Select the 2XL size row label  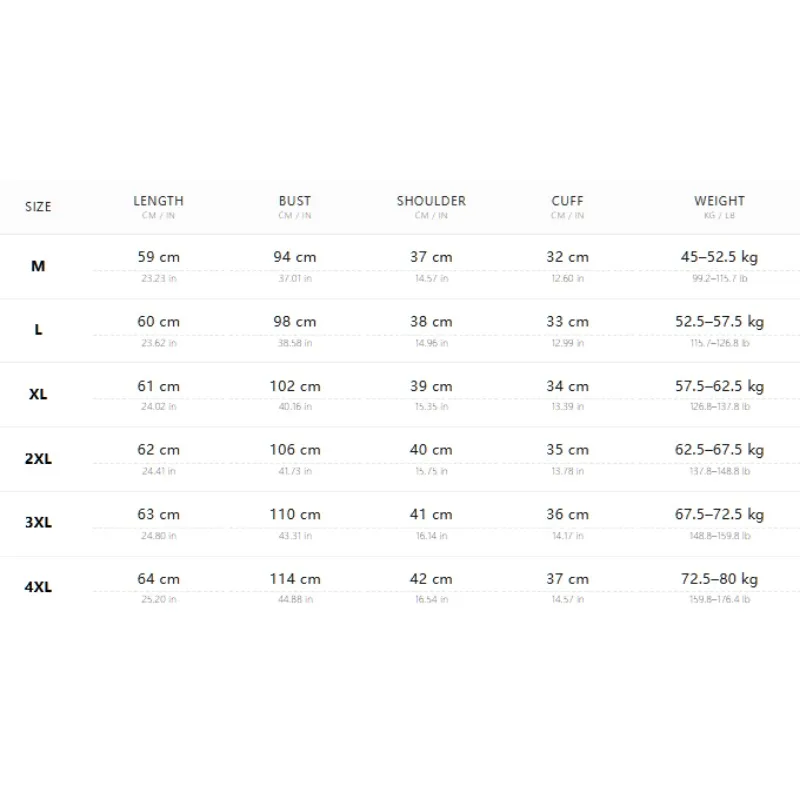(x=38, y=459)
